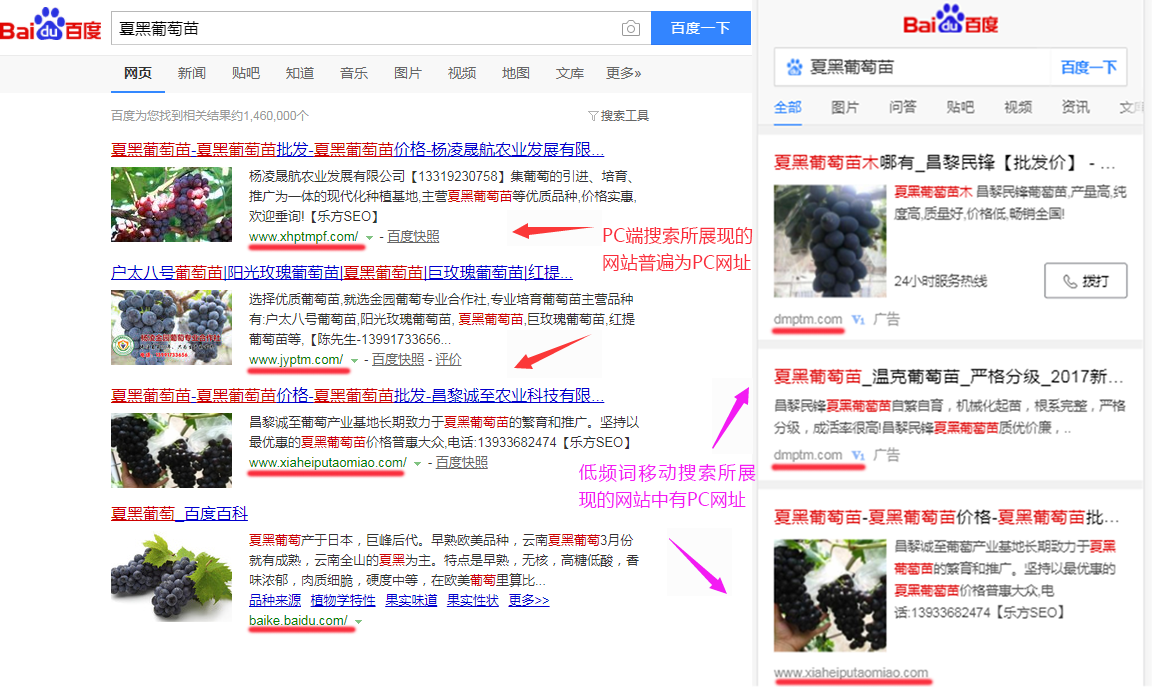Open dropdown arrow next to www.jyptm.com
This screenshot has width=1154, height=687.
coord(354,360)
